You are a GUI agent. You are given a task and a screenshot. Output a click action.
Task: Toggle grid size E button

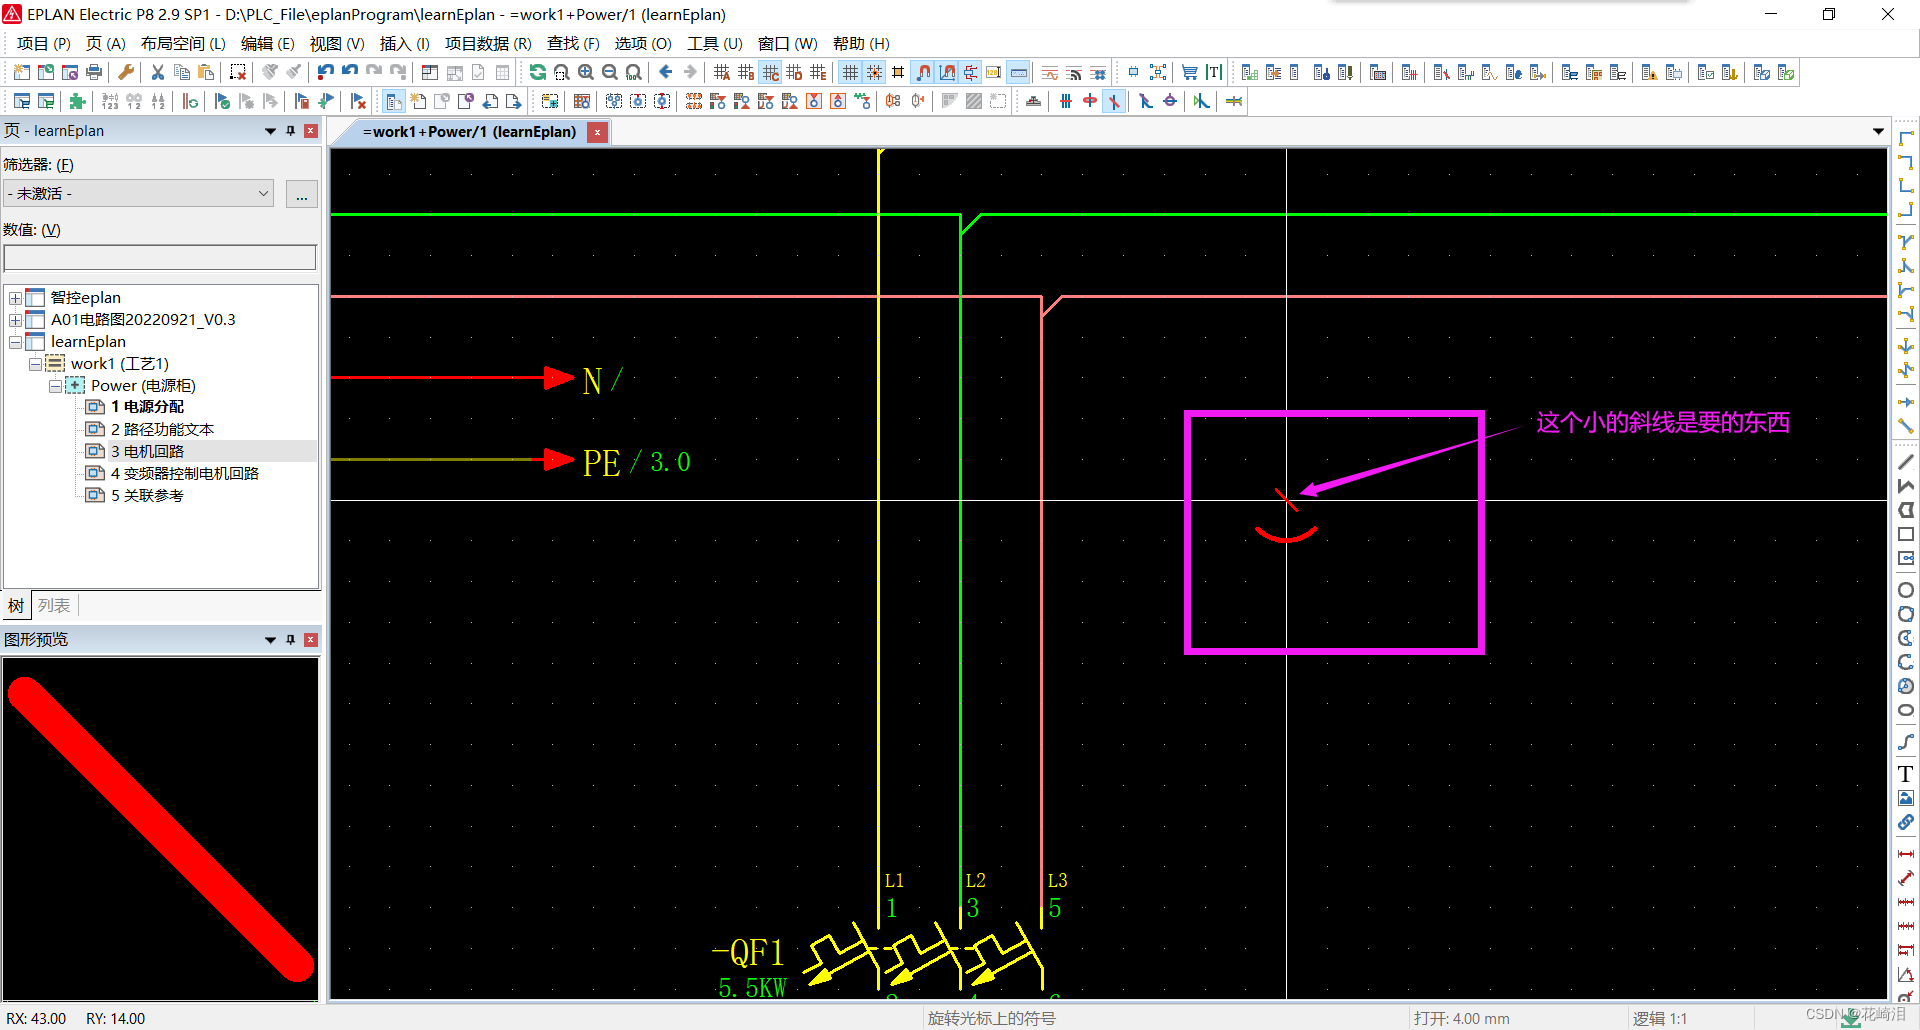click(x=818, y=72)
